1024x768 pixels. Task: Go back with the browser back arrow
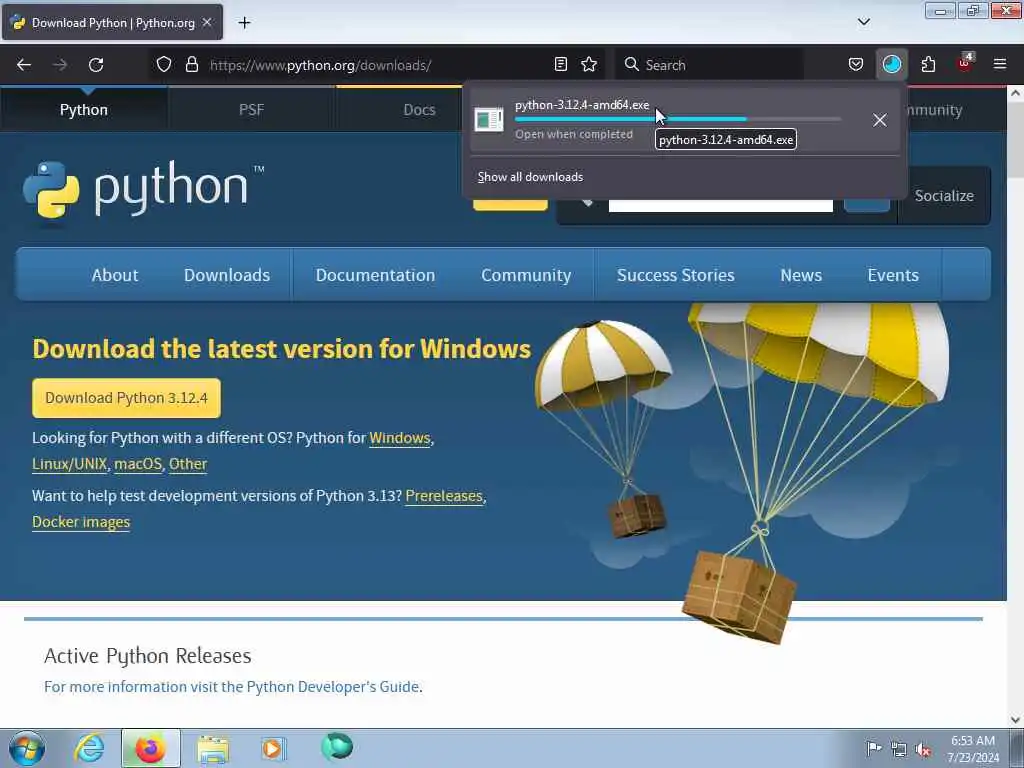24,65
